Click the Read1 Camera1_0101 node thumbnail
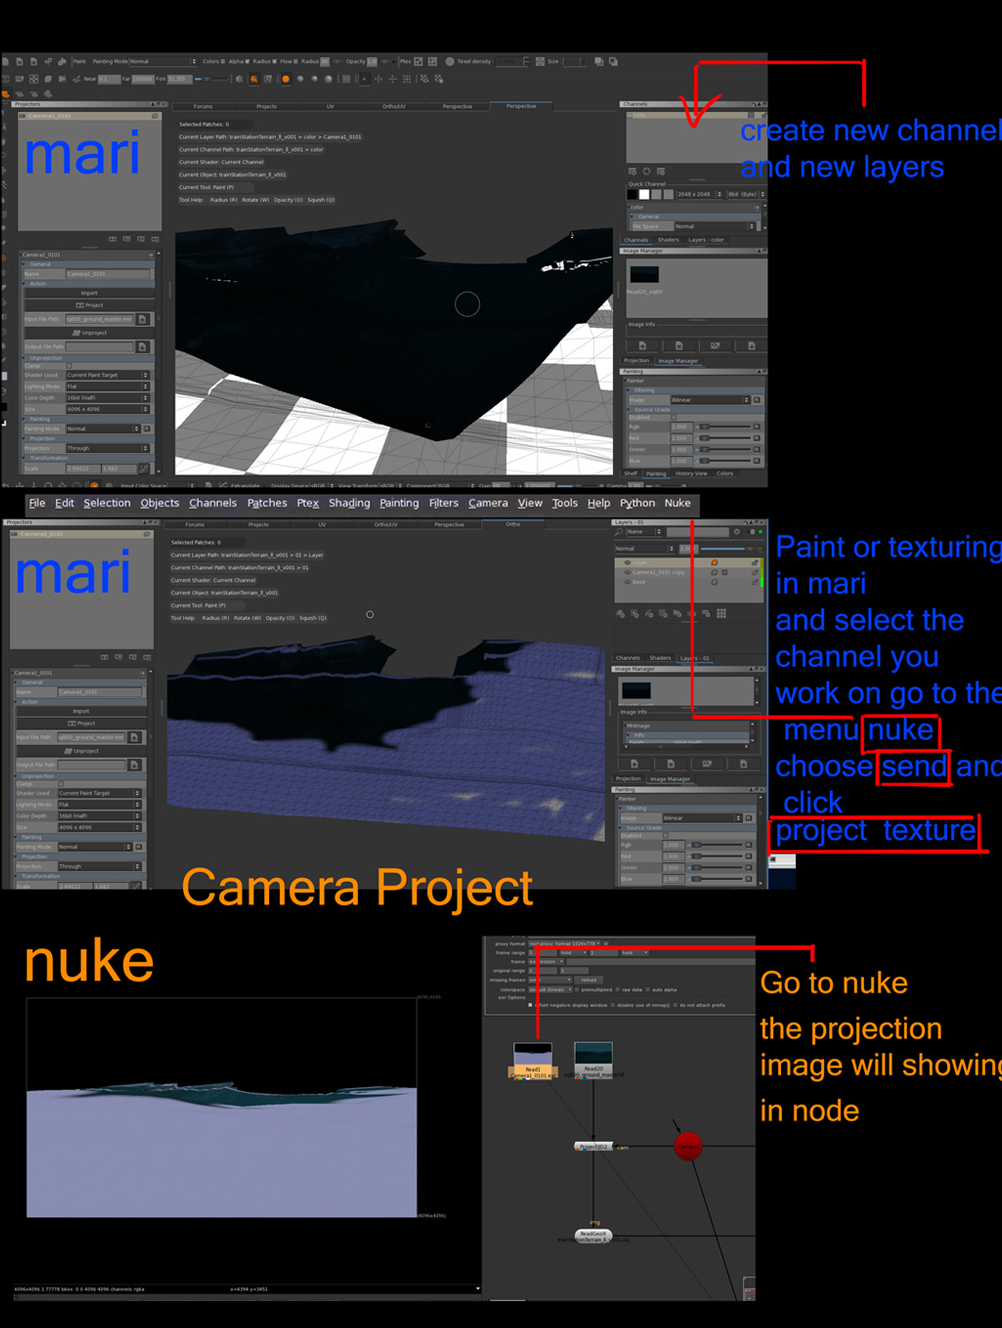The height and width of the screenshot is (1328, 1002). (533, 1057)
